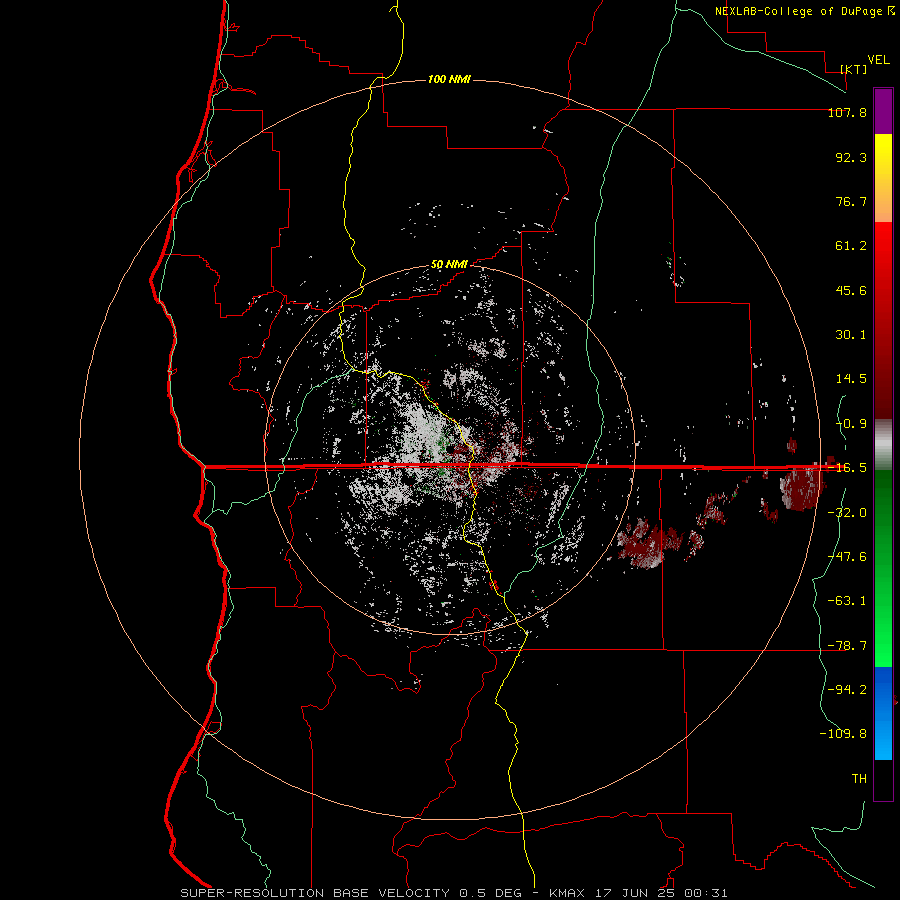This screenshot has height=900, width=900.
Task: Click the -78.7 velocity scale value
Action: (x=847, y=646)
